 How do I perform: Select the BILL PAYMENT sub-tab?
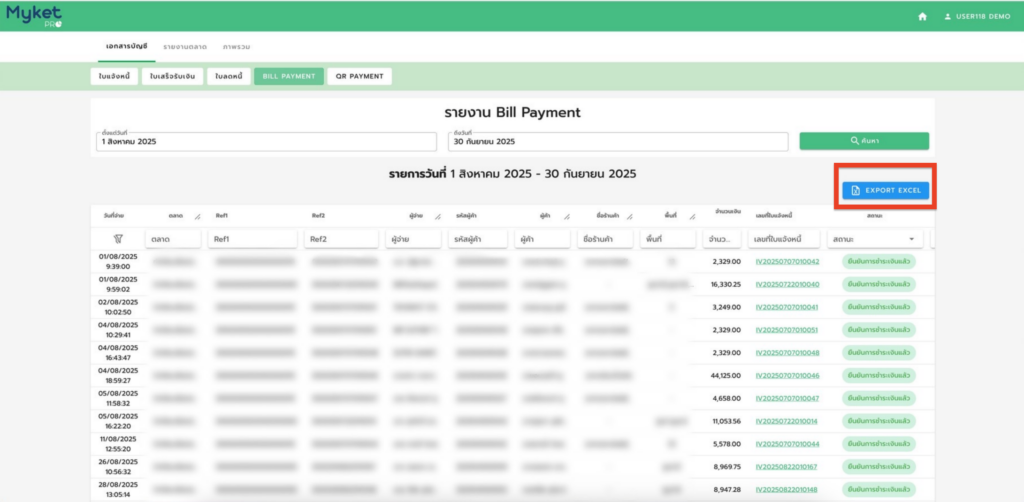tap(289, 76)
